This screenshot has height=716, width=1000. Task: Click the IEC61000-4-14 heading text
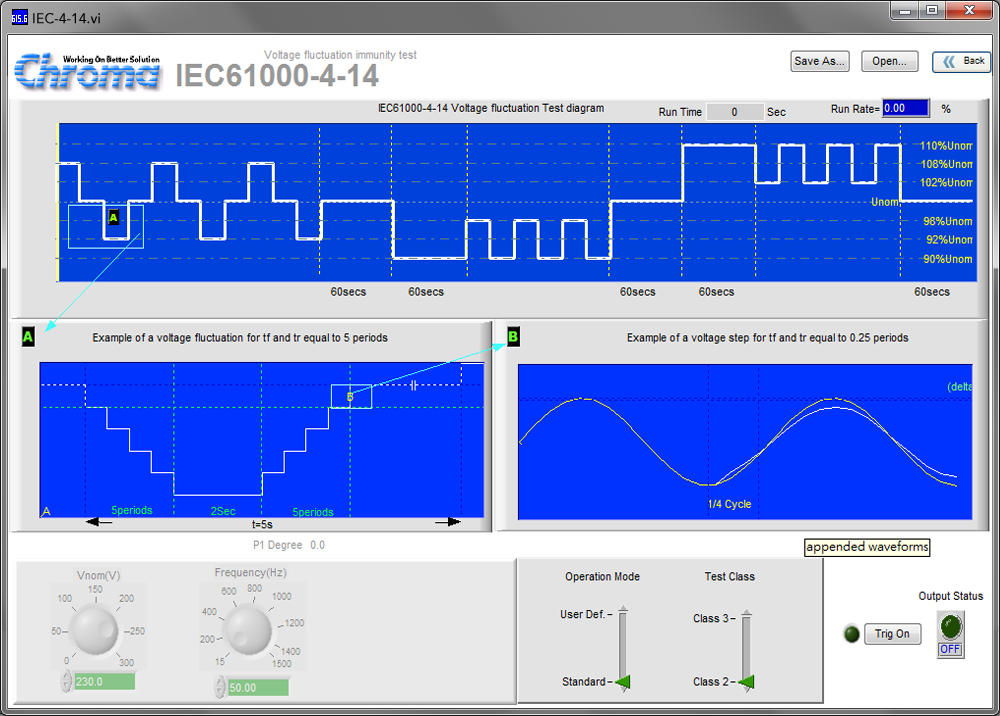[277, 76]
